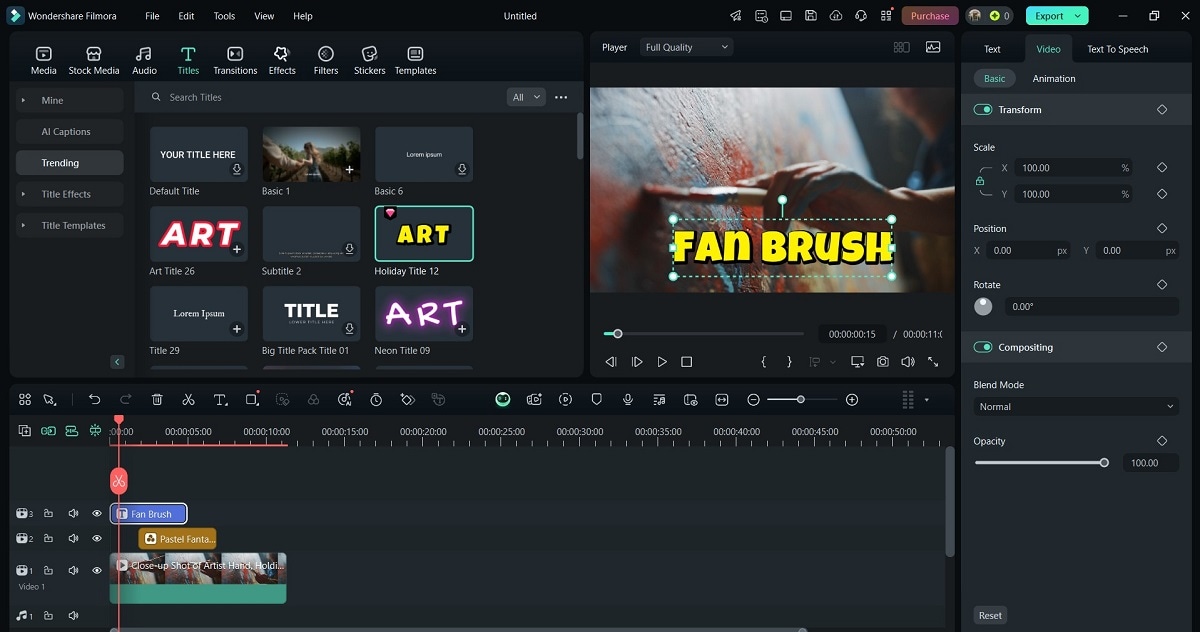Open the File menu
The width and height of the screenshot is (1200, 632).
pos(152,16)
